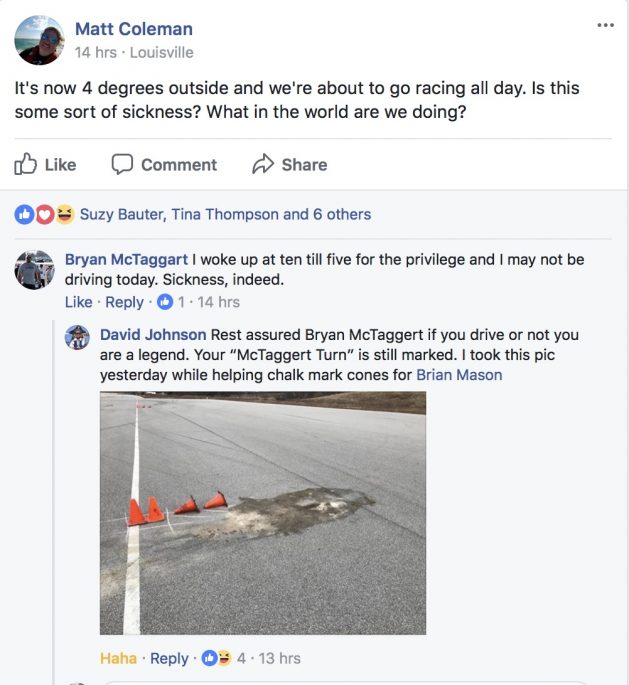The height and width of the screenshot is (685, 629).
Task: Open Bryan McTaggart's profile picture
Action: coord(34,270)
